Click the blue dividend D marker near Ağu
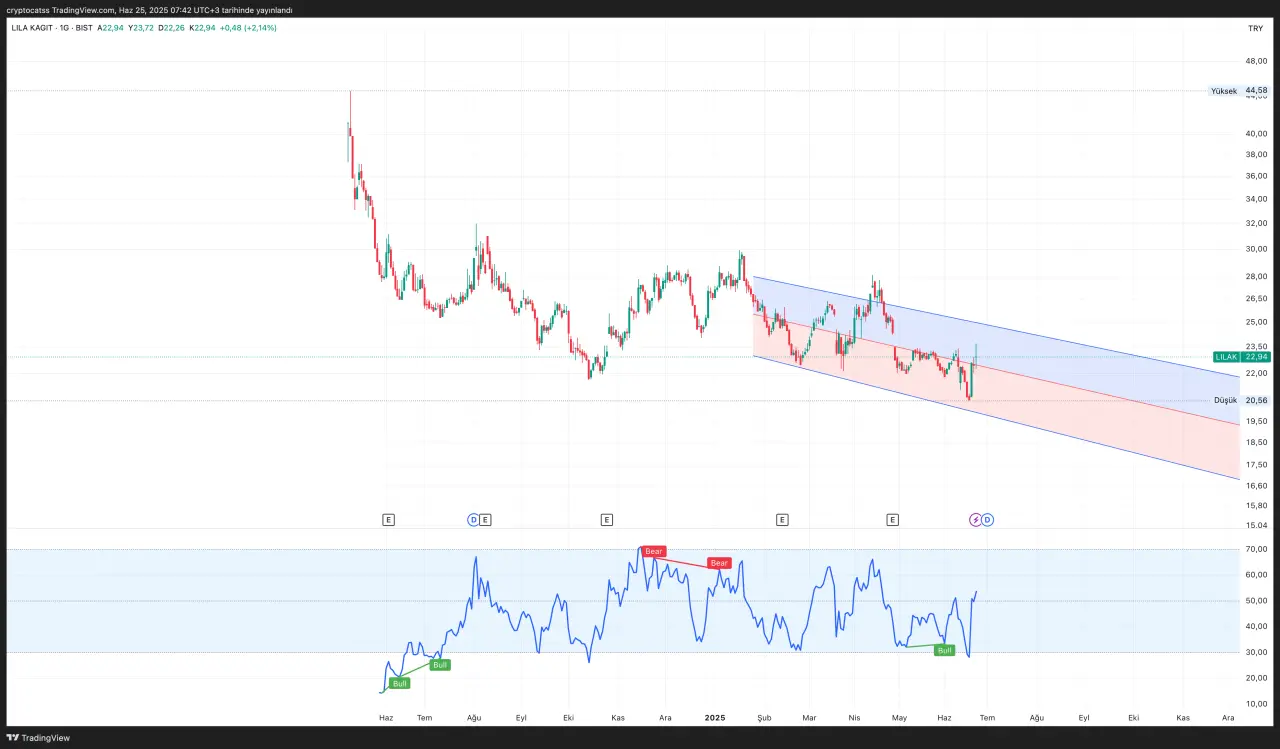 474,519
